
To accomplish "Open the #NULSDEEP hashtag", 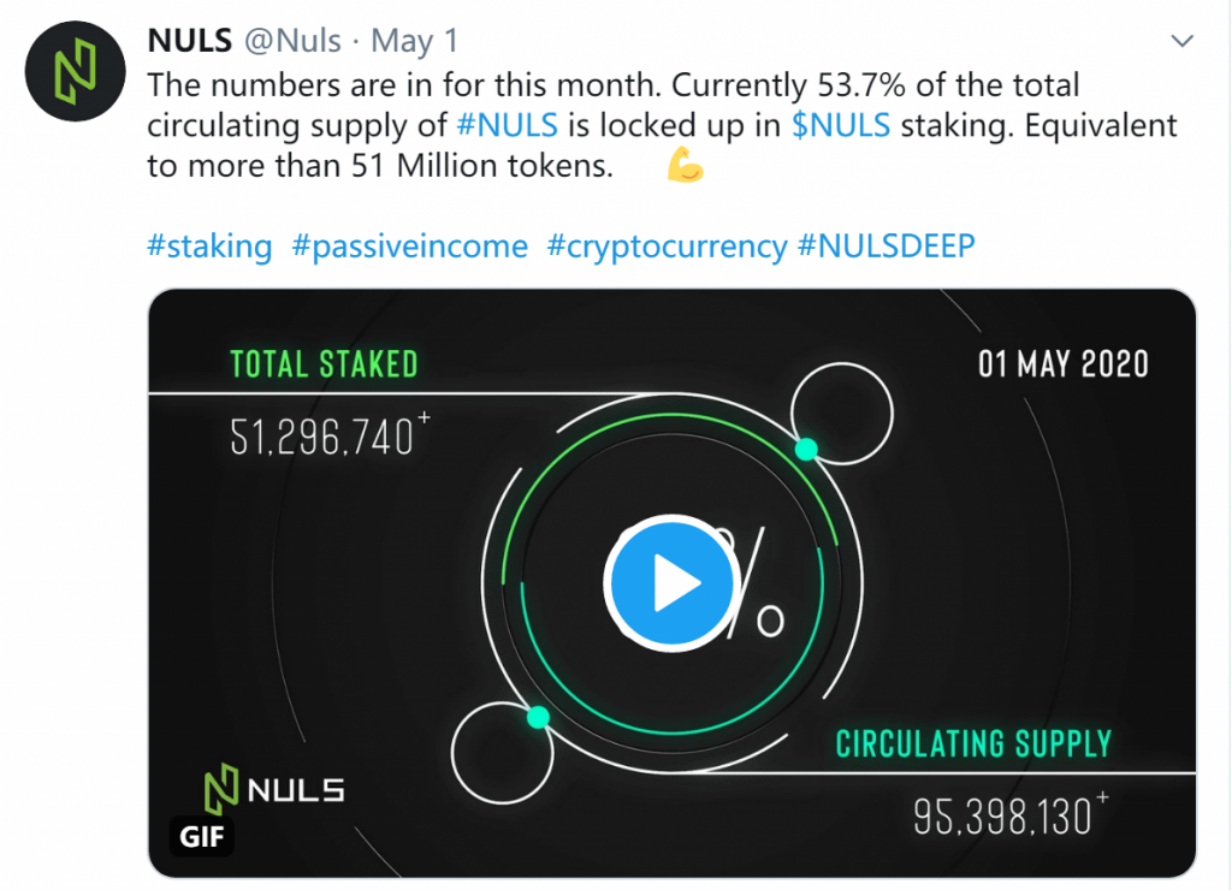I will coord(885,246).
